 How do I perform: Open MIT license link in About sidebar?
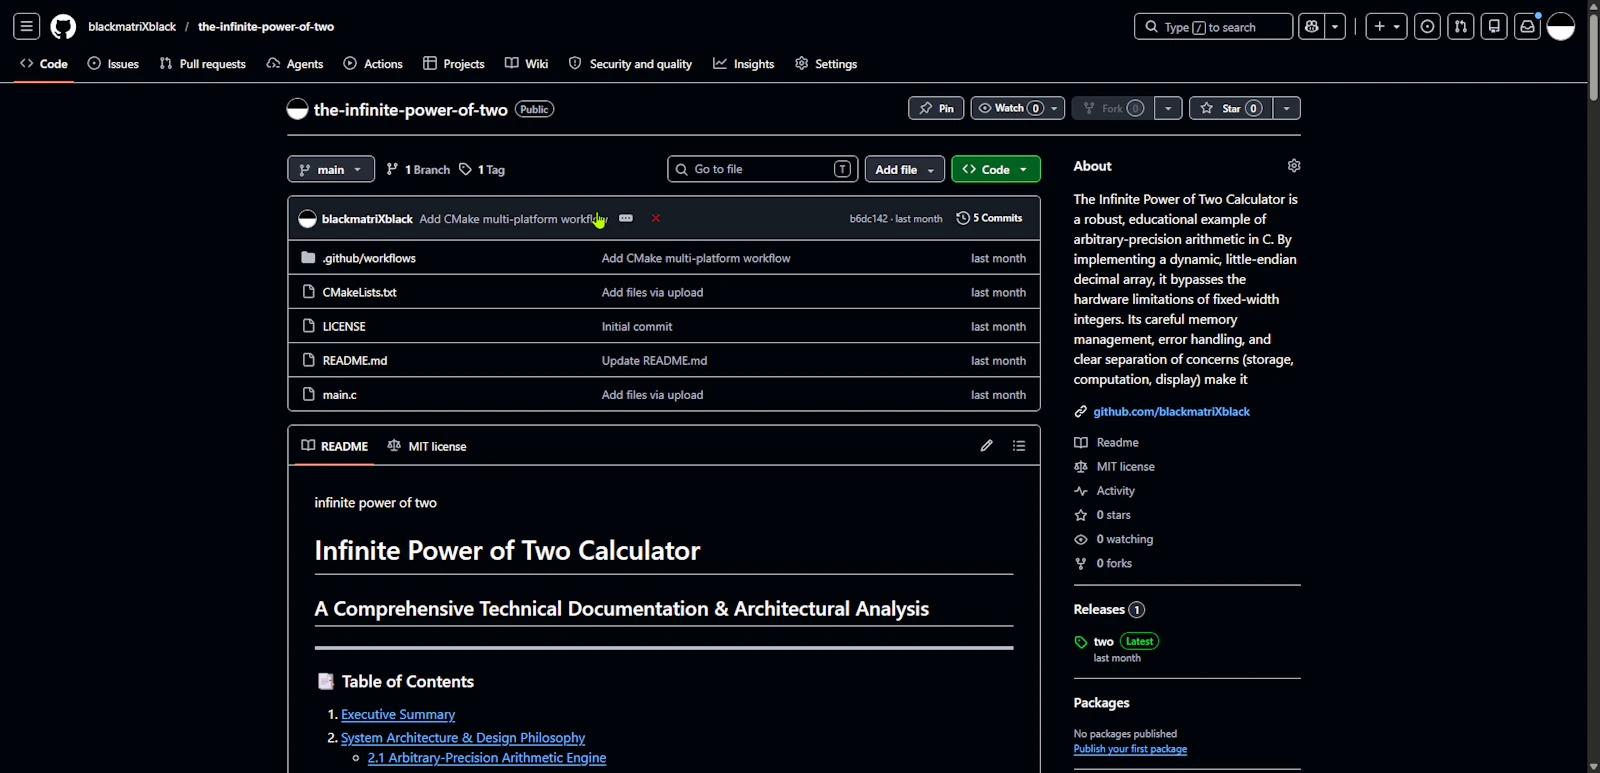(1115, 467)
